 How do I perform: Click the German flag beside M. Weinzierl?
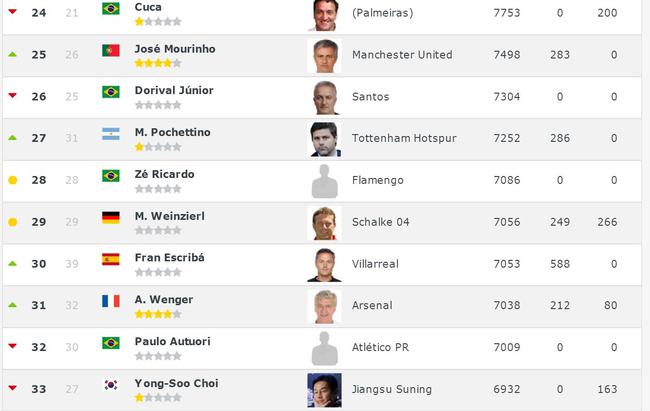(111, 217)
